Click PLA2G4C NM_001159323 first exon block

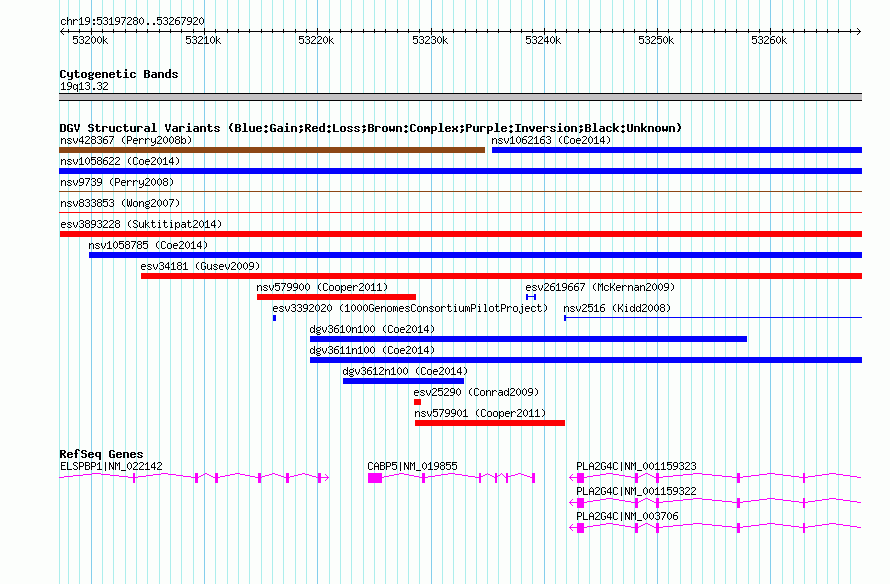(x=580, y=478)
